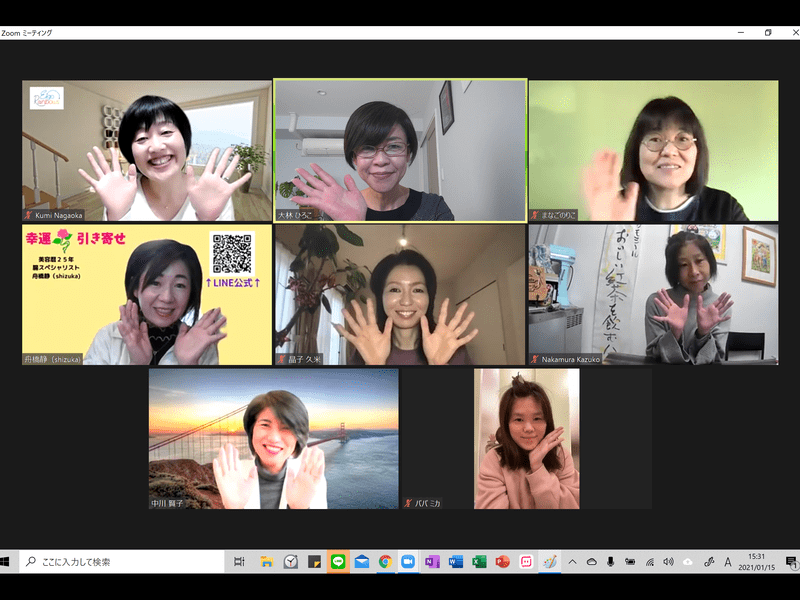This screenshot has height=600, width=800.
Task: Launch Google Chrome from the taskbar
Action: [385, 562]
